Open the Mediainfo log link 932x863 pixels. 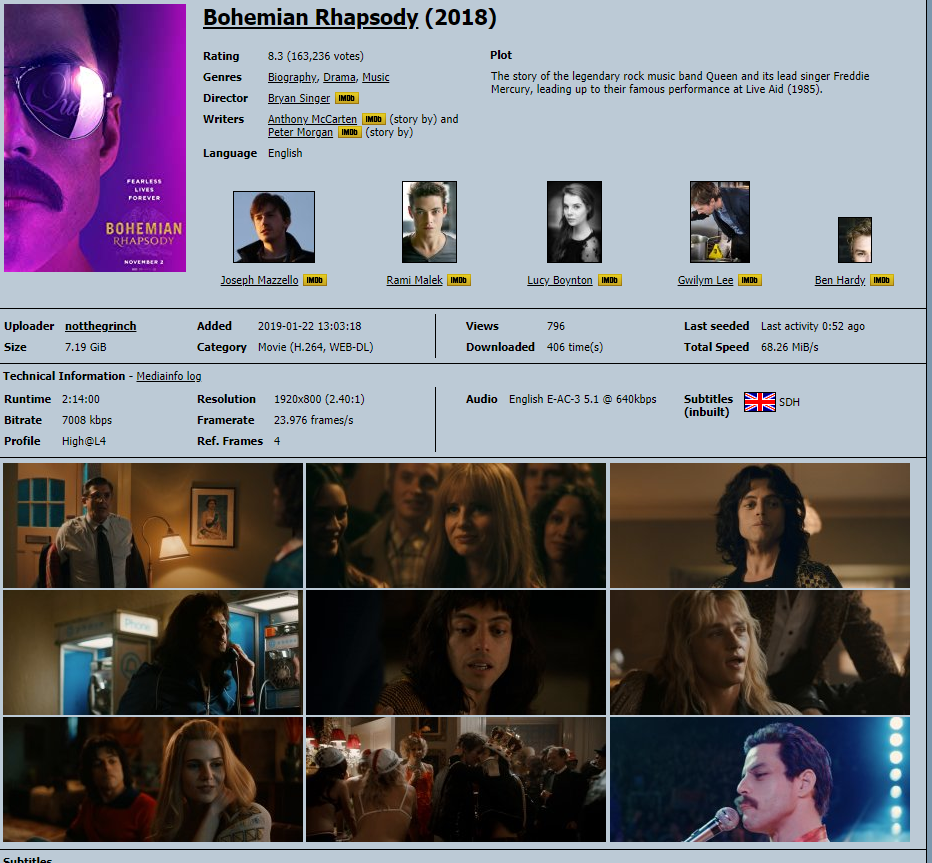point(169,376)
